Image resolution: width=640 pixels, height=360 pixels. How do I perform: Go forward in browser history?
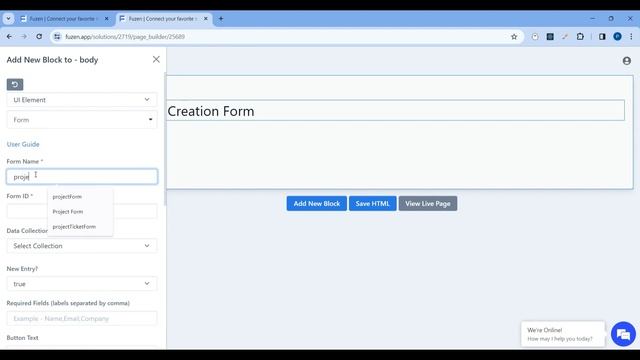pyautogui.click(x=24, y=37)
